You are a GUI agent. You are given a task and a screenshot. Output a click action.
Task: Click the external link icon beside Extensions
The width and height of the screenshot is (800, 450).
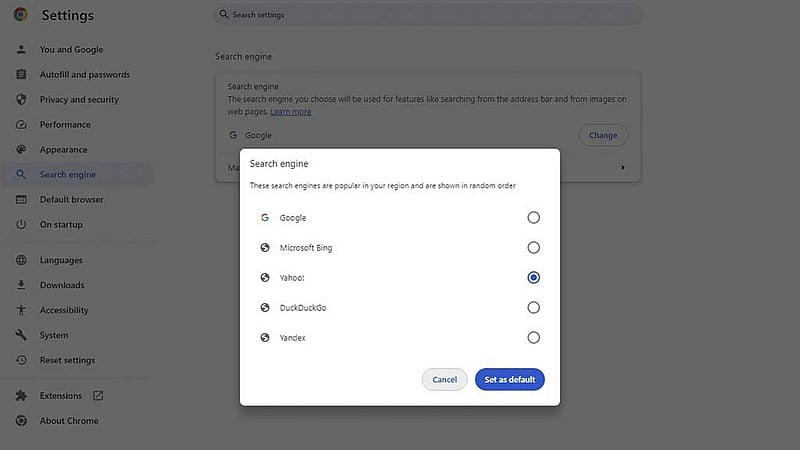click(x=98, y=395)
